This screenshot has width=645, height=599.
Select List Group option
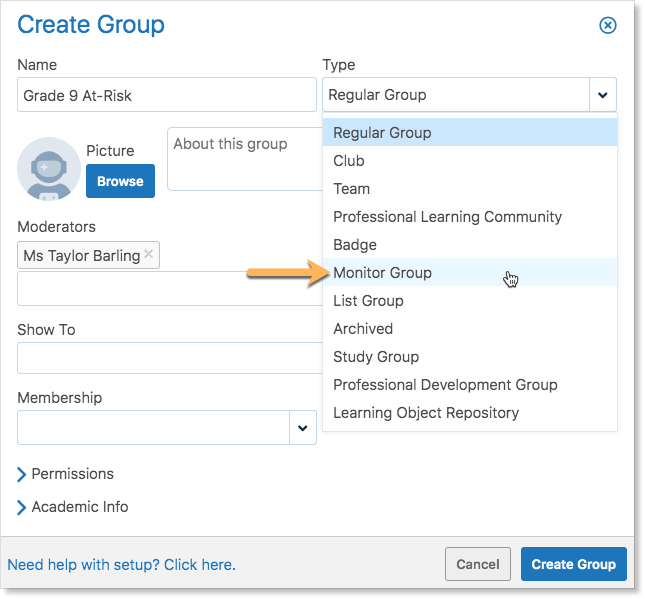coord(470,300)
